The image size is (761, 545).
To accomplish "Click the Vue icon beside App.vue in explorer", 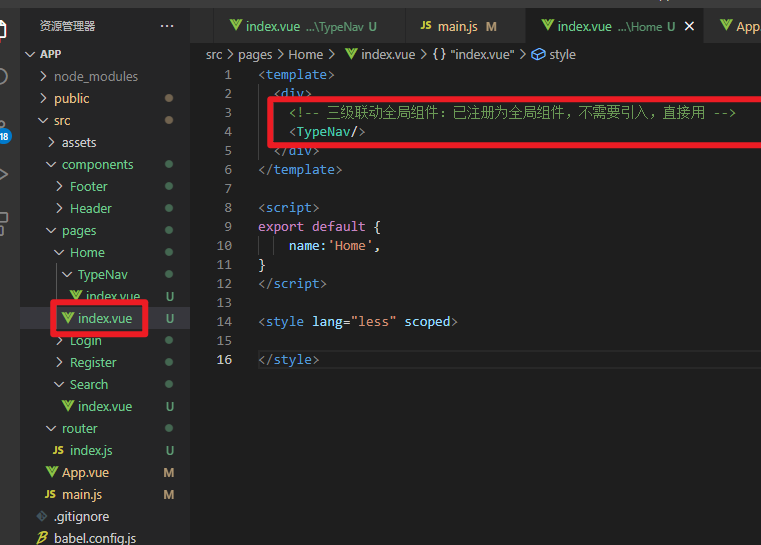I will 52,472.
